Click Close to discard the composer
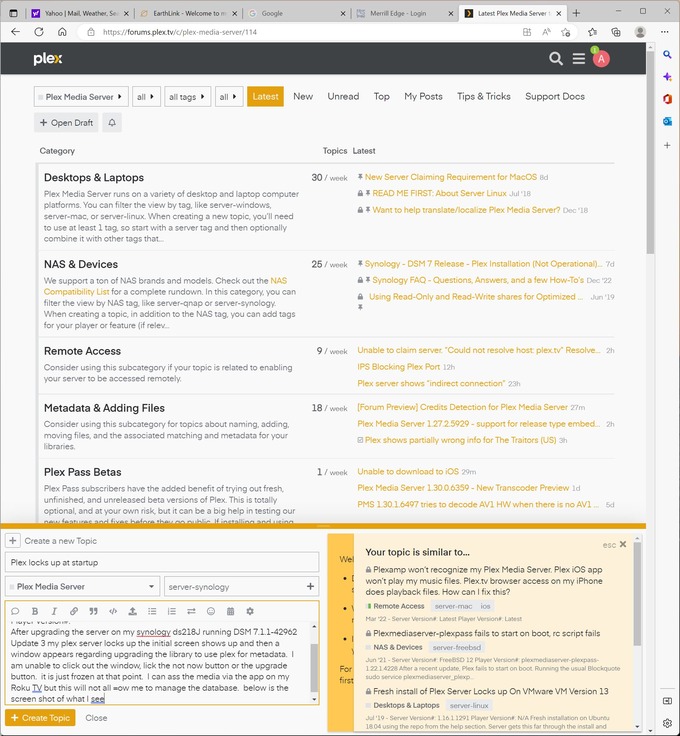The height and width of the screenshot is (736, 680). point(96,718)
